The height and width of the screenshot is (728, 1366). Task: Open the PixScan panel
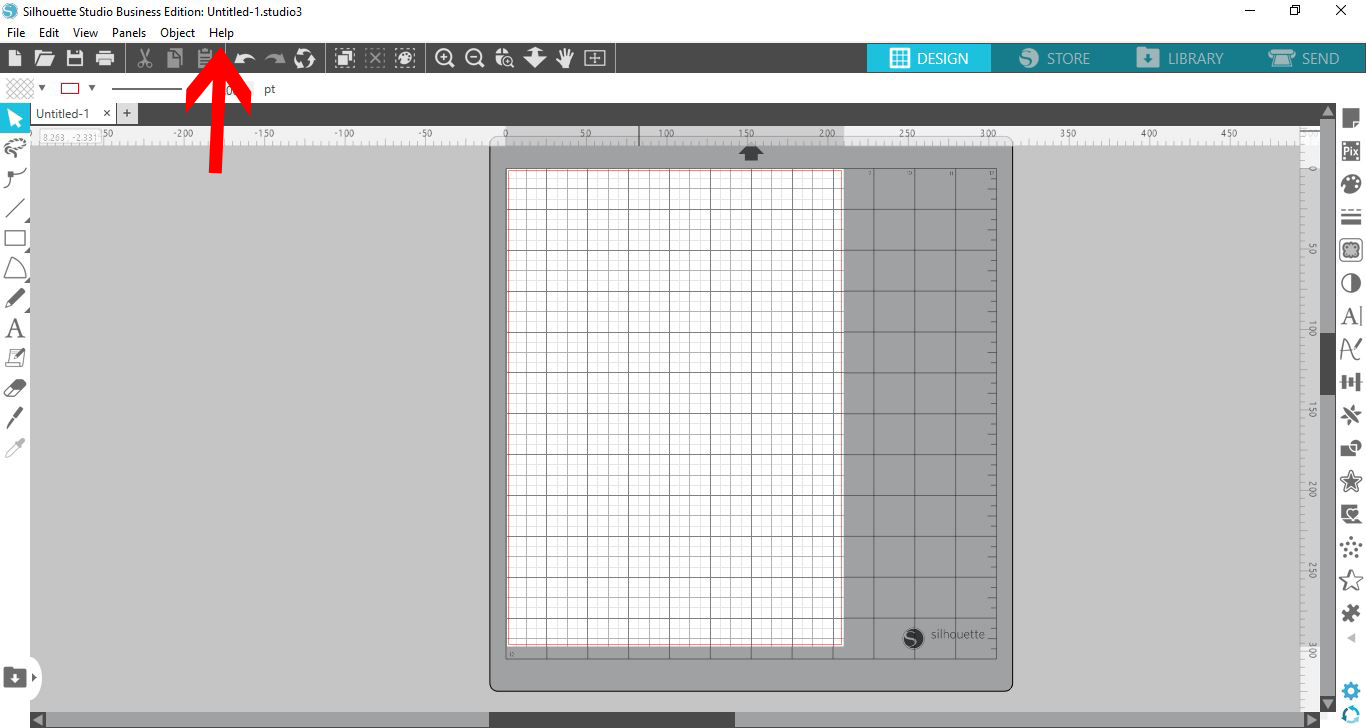1351,151
